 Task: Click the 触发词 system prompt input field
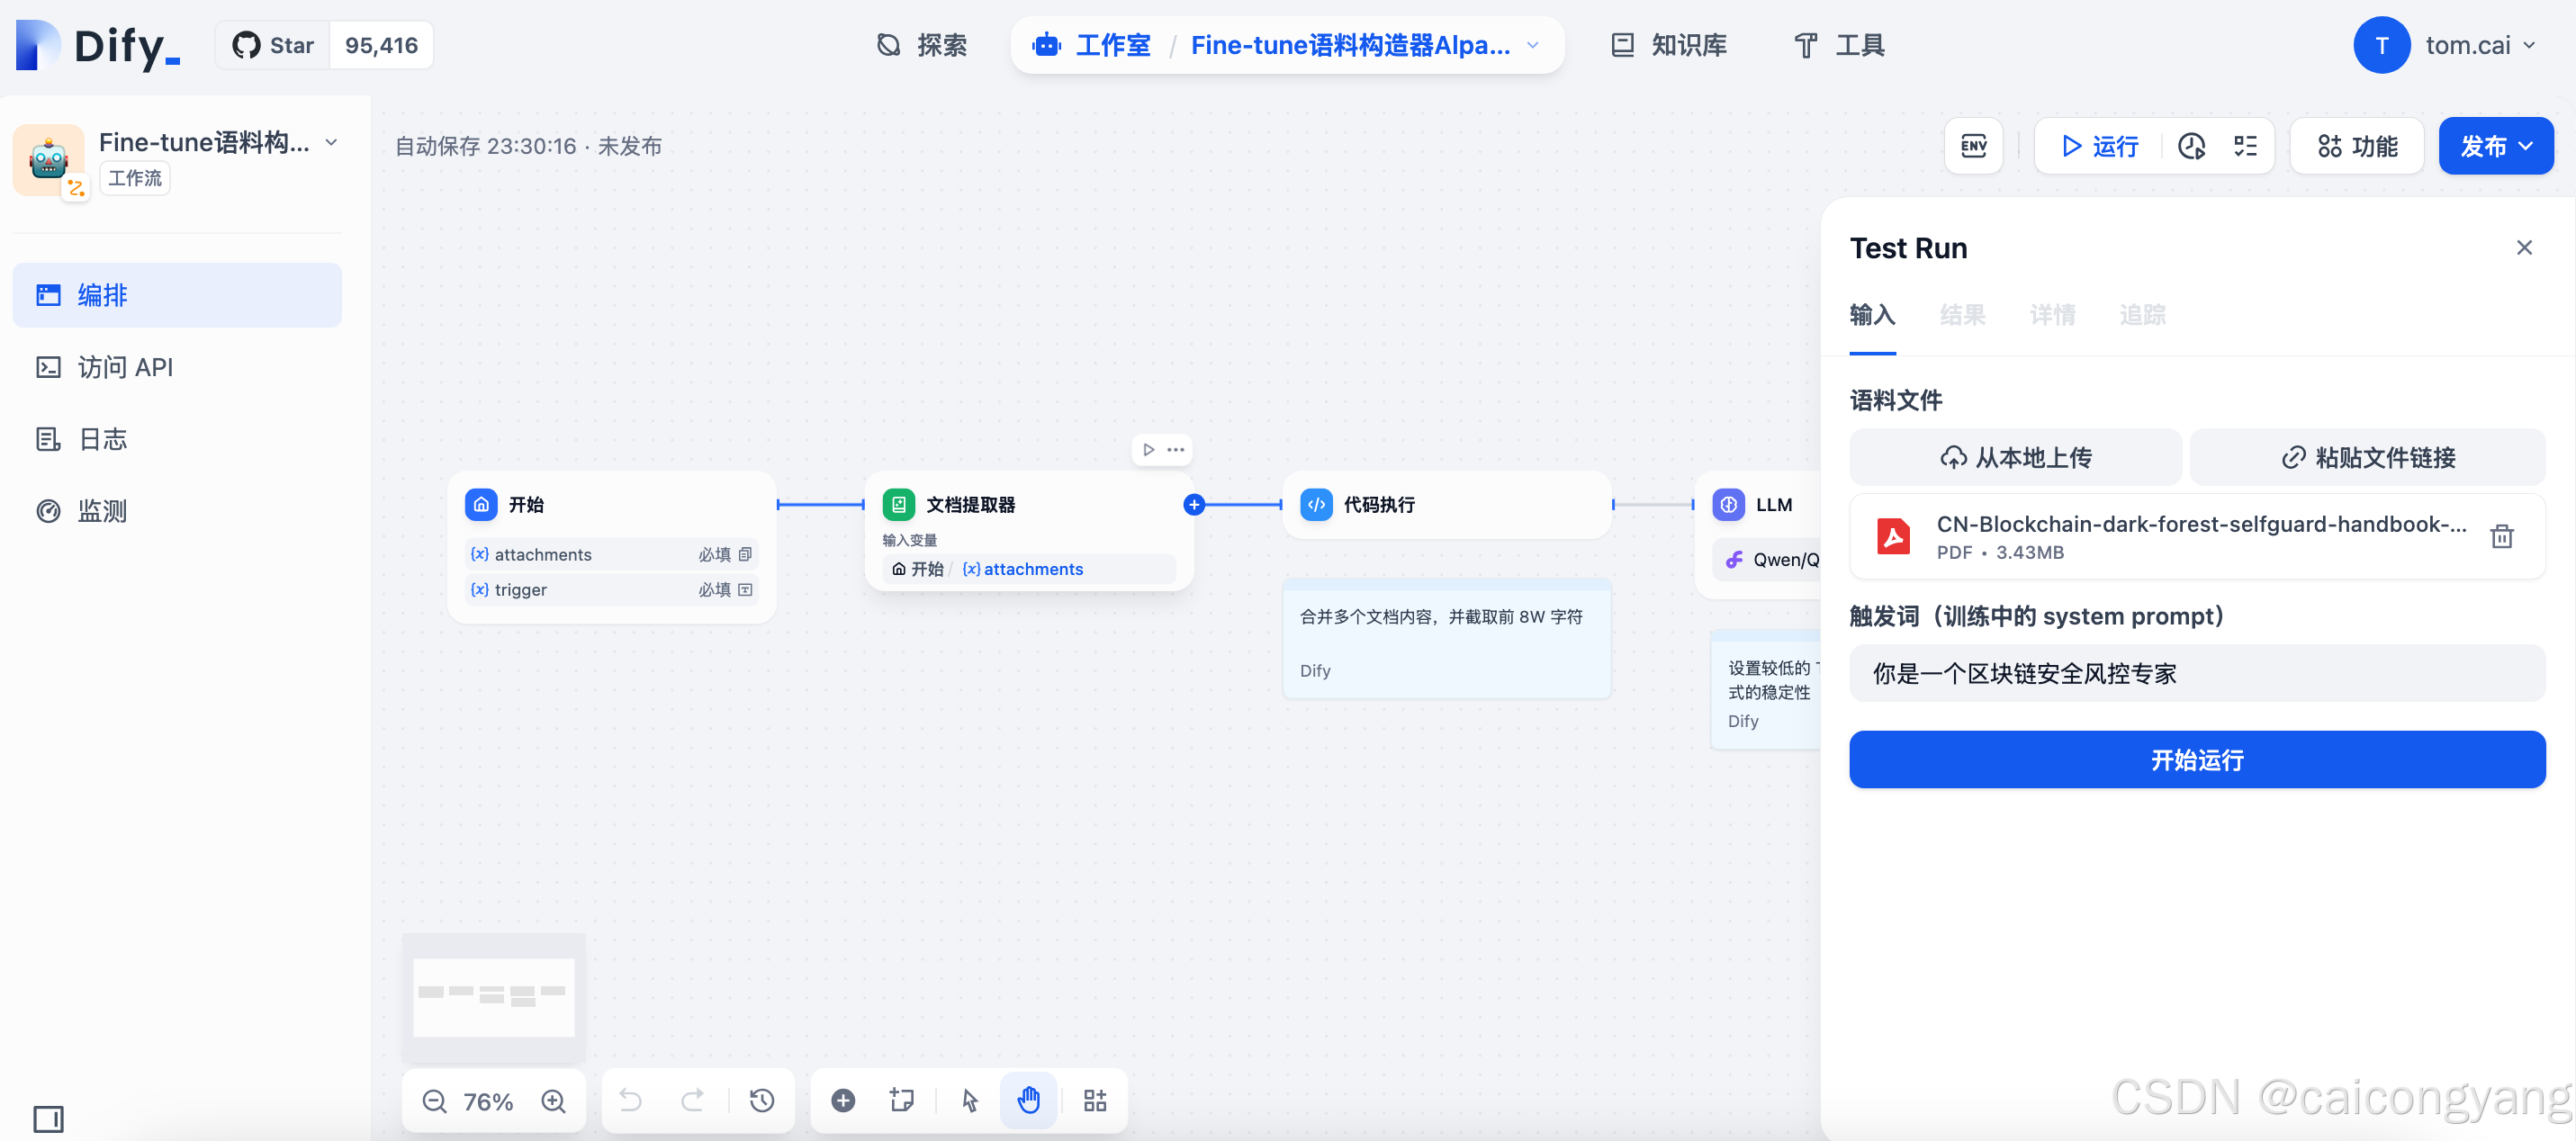point(2196,674)
